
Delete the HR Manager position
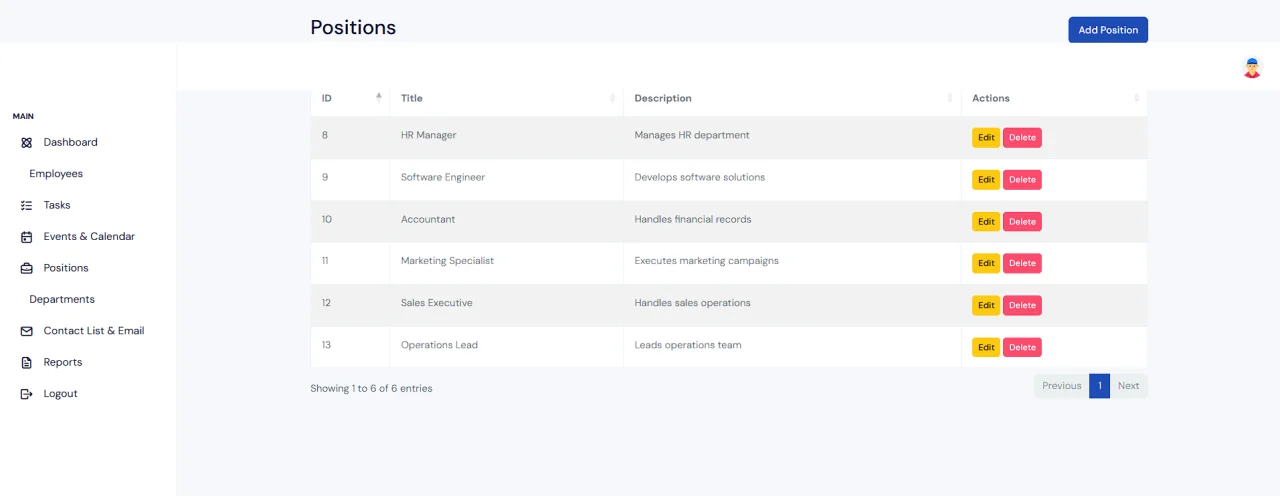[x=1022, y=138]
